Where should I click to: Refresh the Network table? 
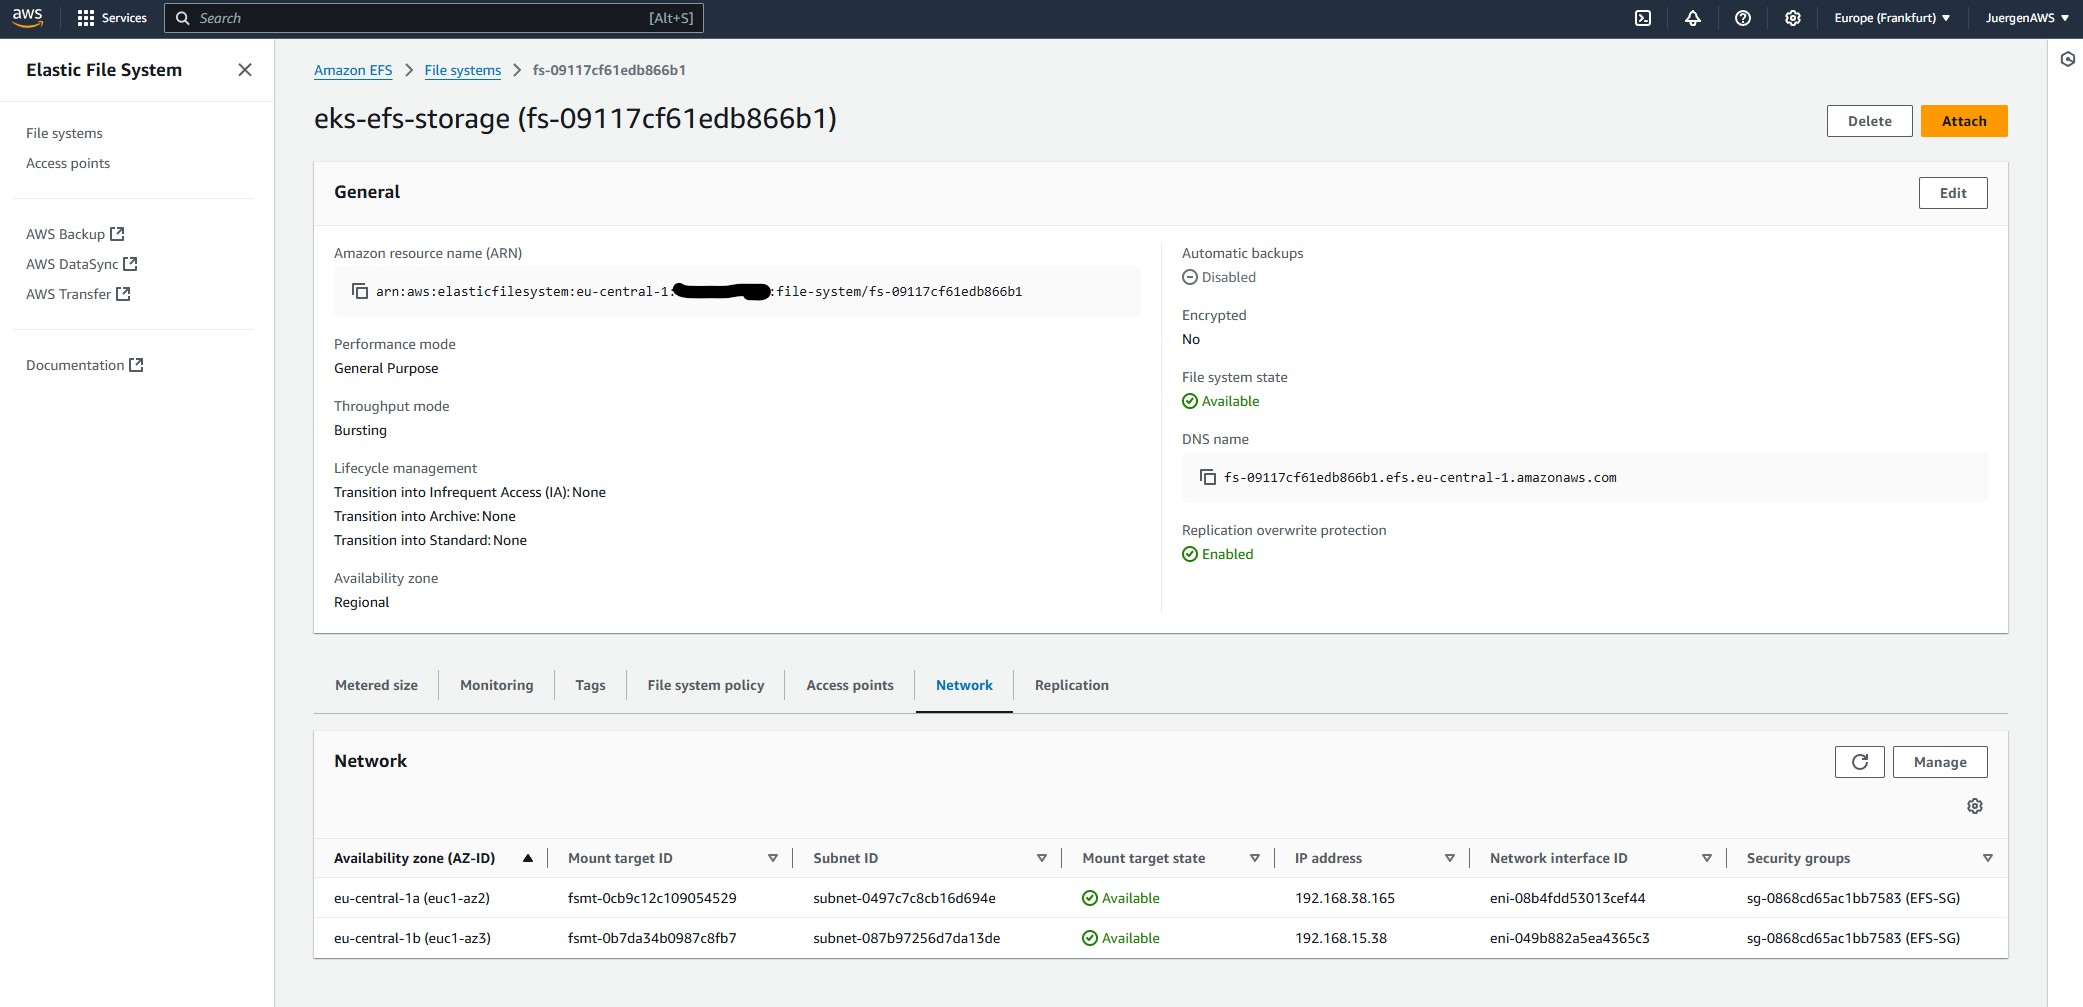point(1860,761)
